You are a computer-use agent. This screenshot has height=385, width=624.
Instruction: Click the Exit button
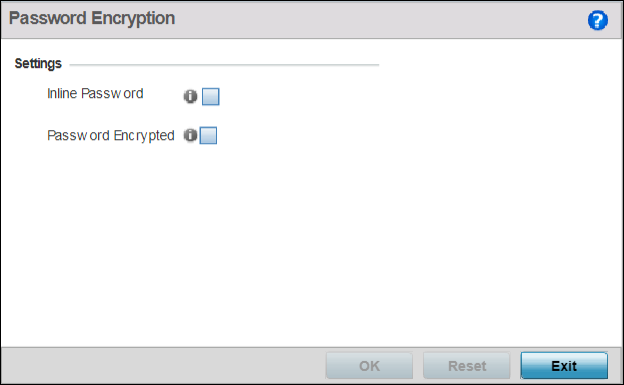[x=564, y=365]
